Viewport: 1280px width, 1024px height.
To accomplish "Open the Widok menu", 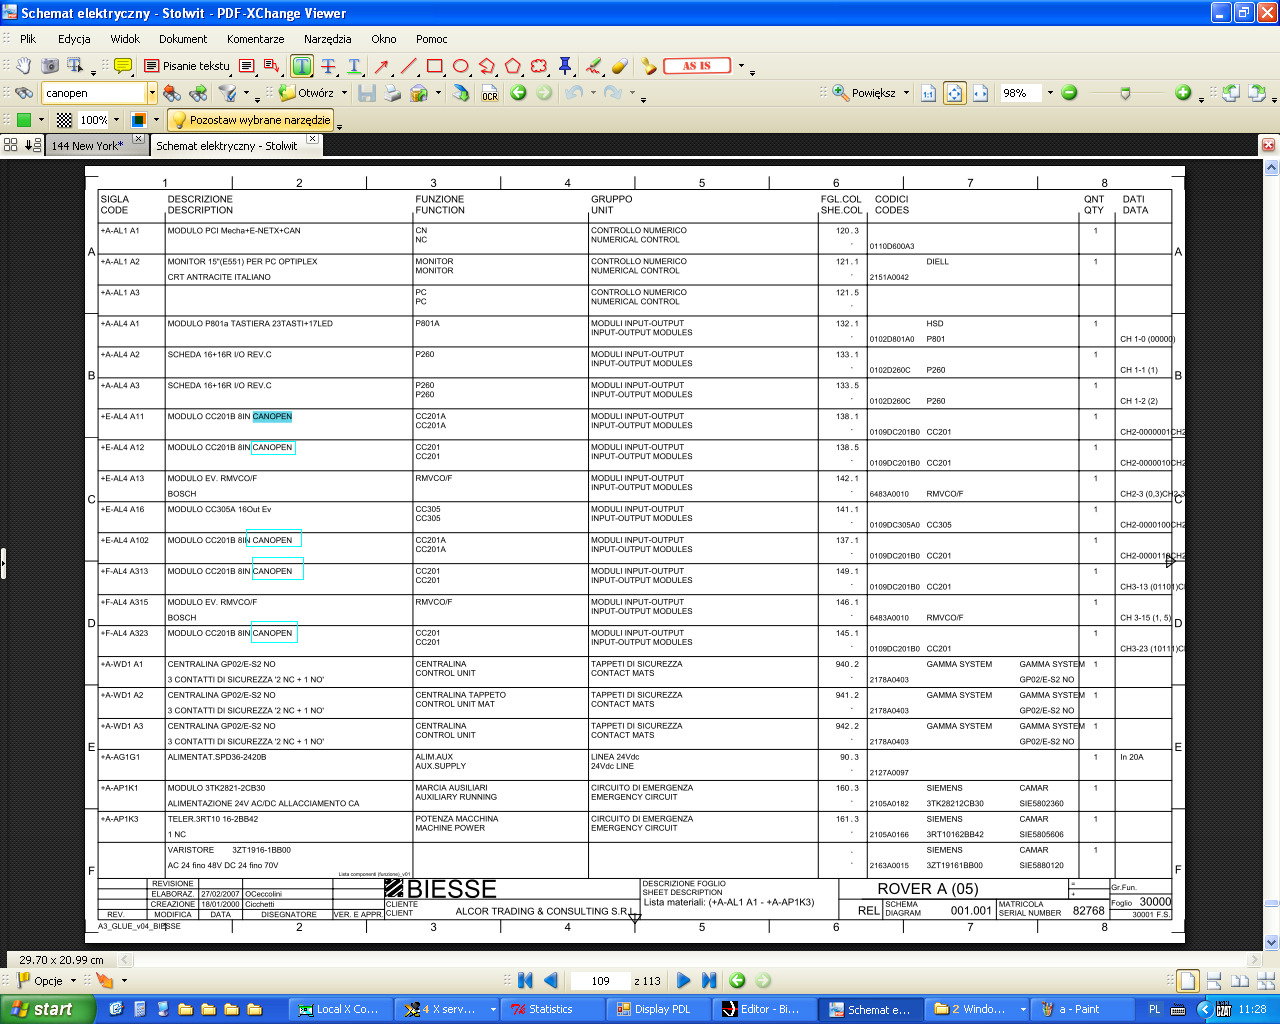I will [x=125, y=39].
